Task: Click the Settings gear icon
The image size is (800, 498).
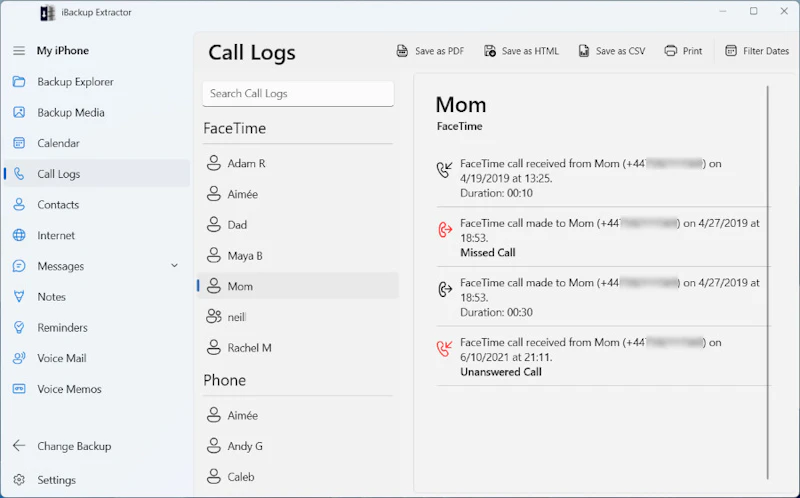Action: point(19,480)
